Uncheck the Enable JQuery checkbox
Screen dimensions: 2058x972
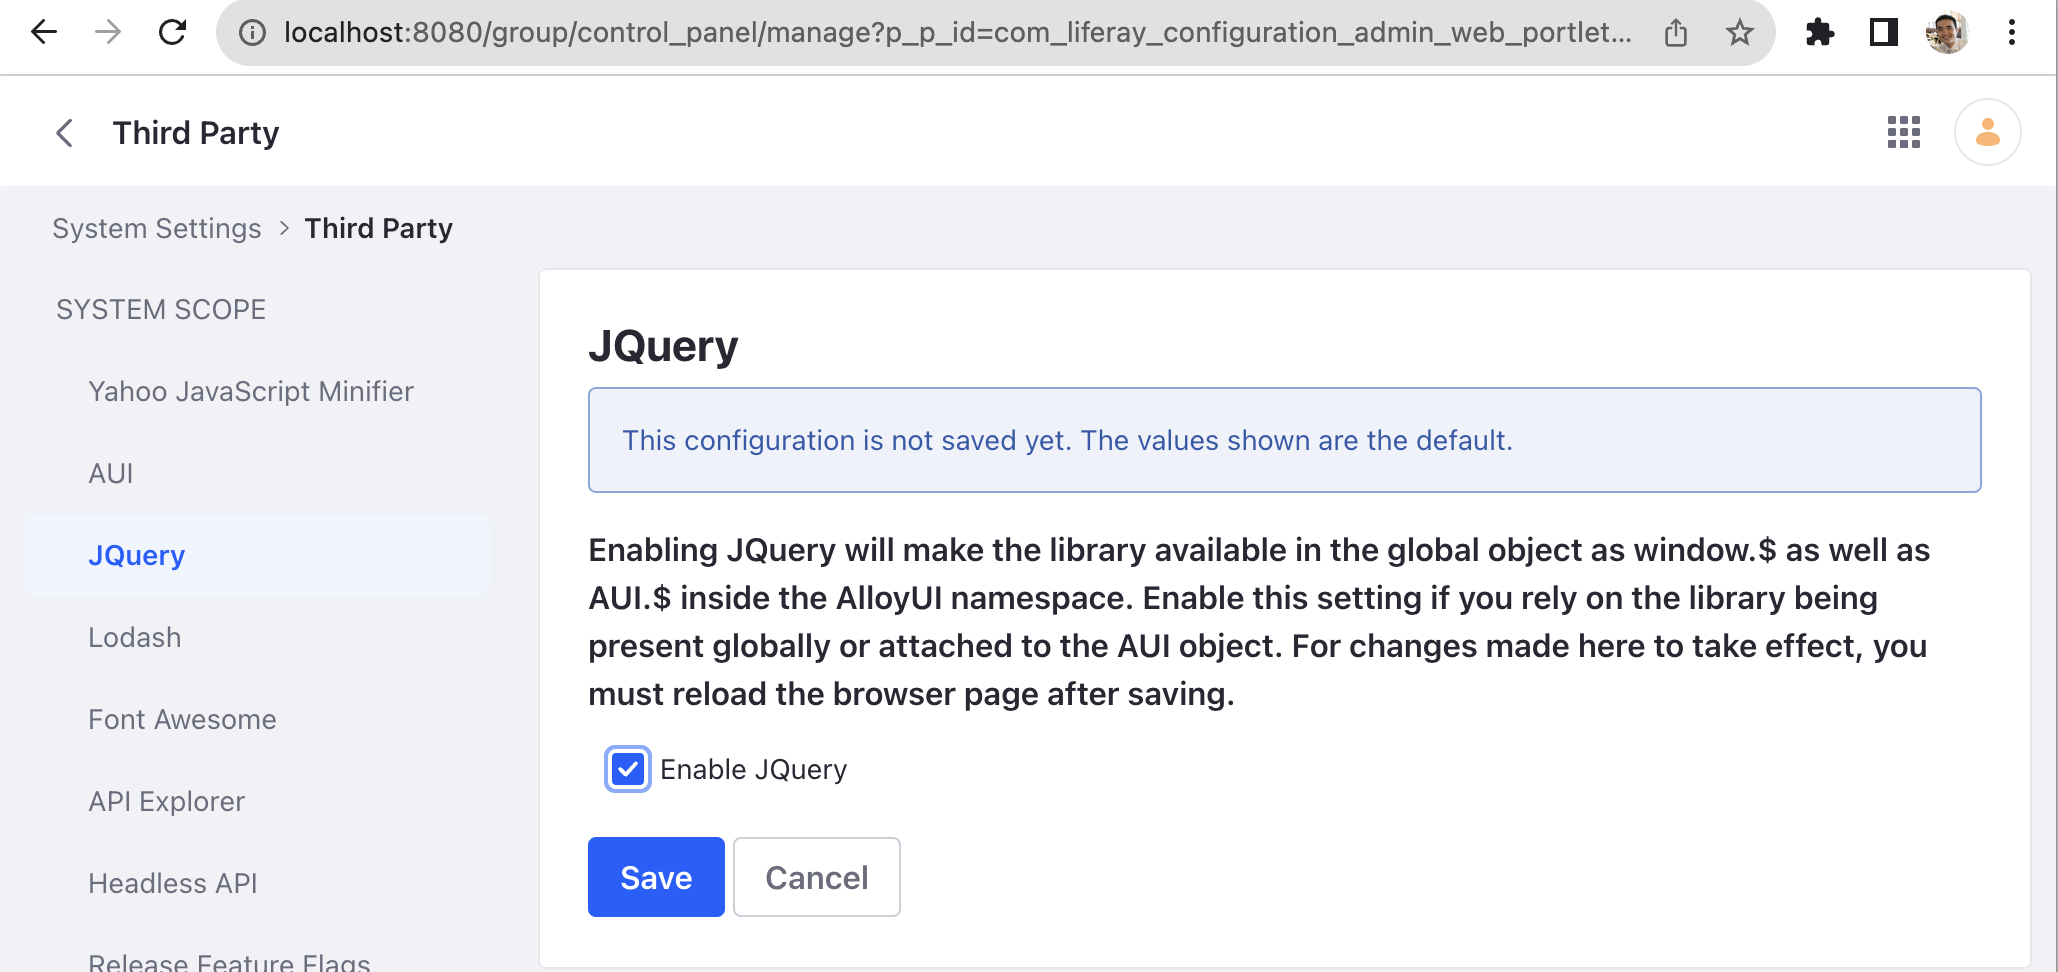[x=628, y=769]
